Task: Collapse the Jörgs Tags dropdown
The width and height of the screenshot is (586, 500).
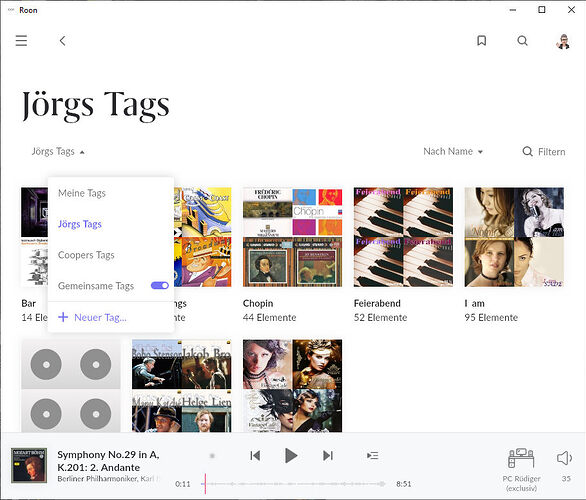Action: pyautogui.click(x=58, y=152)
